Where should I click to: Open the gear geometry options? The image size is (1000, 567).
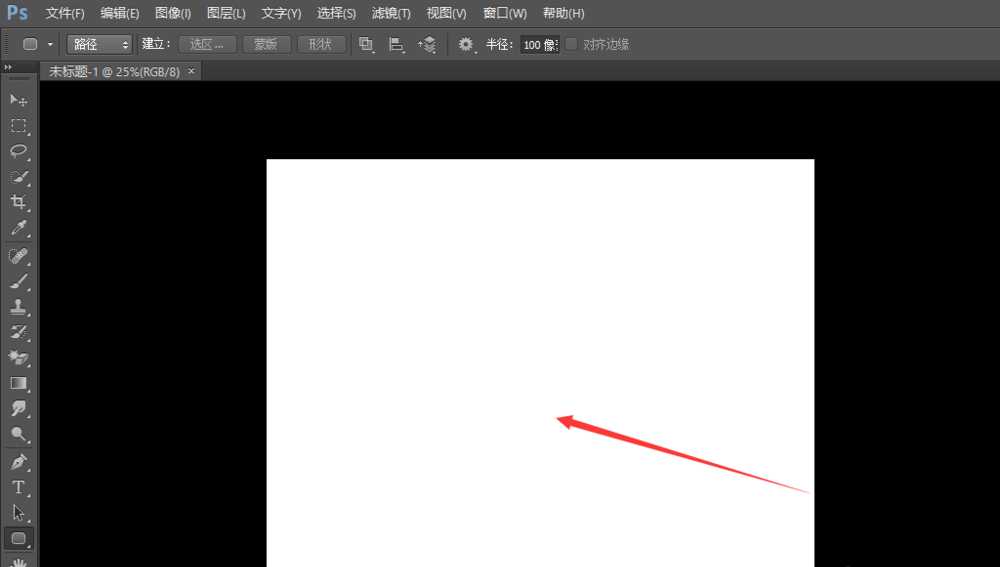(466, 44)
